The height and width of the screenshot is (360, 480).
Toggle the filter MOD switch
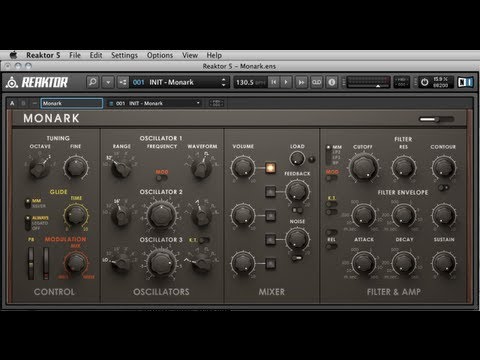pyautogui.click(x=331, y=178)
